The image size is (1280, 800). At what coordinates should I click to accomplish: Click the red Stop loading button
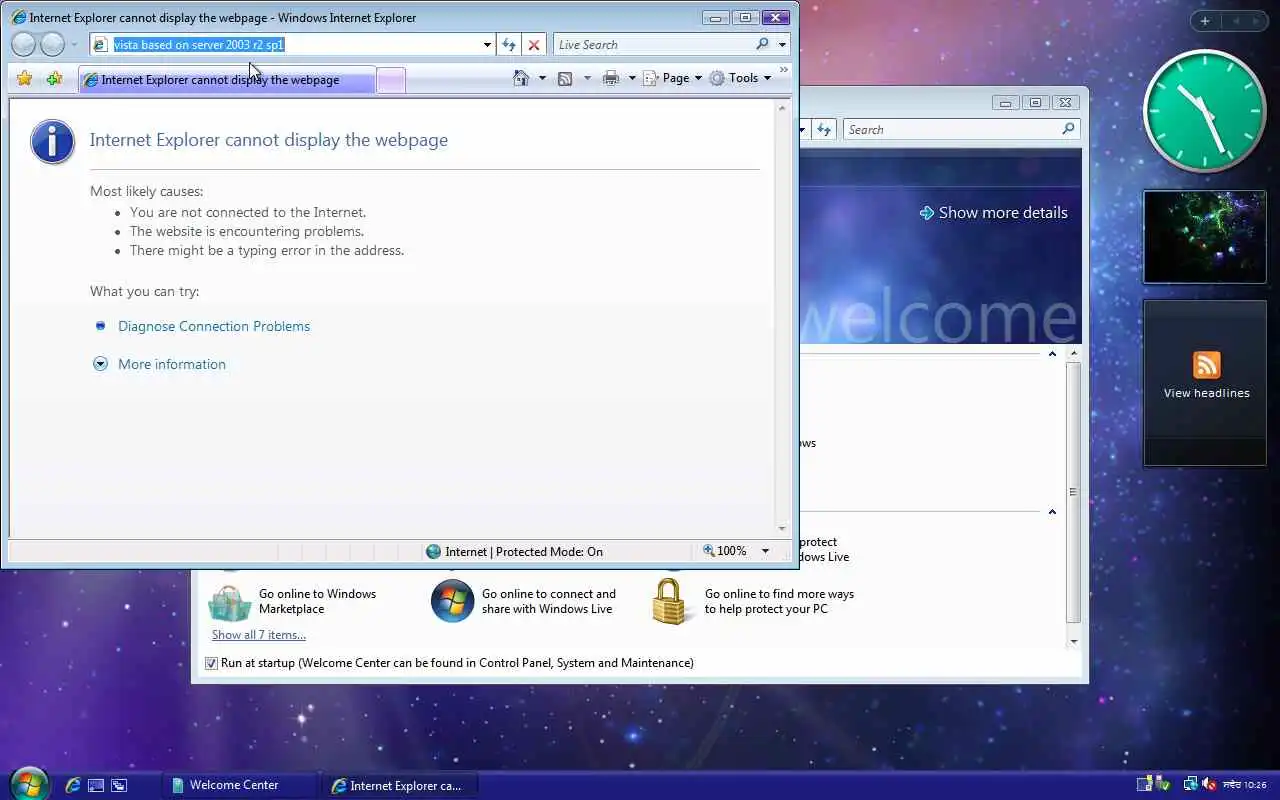coord(534,45)
